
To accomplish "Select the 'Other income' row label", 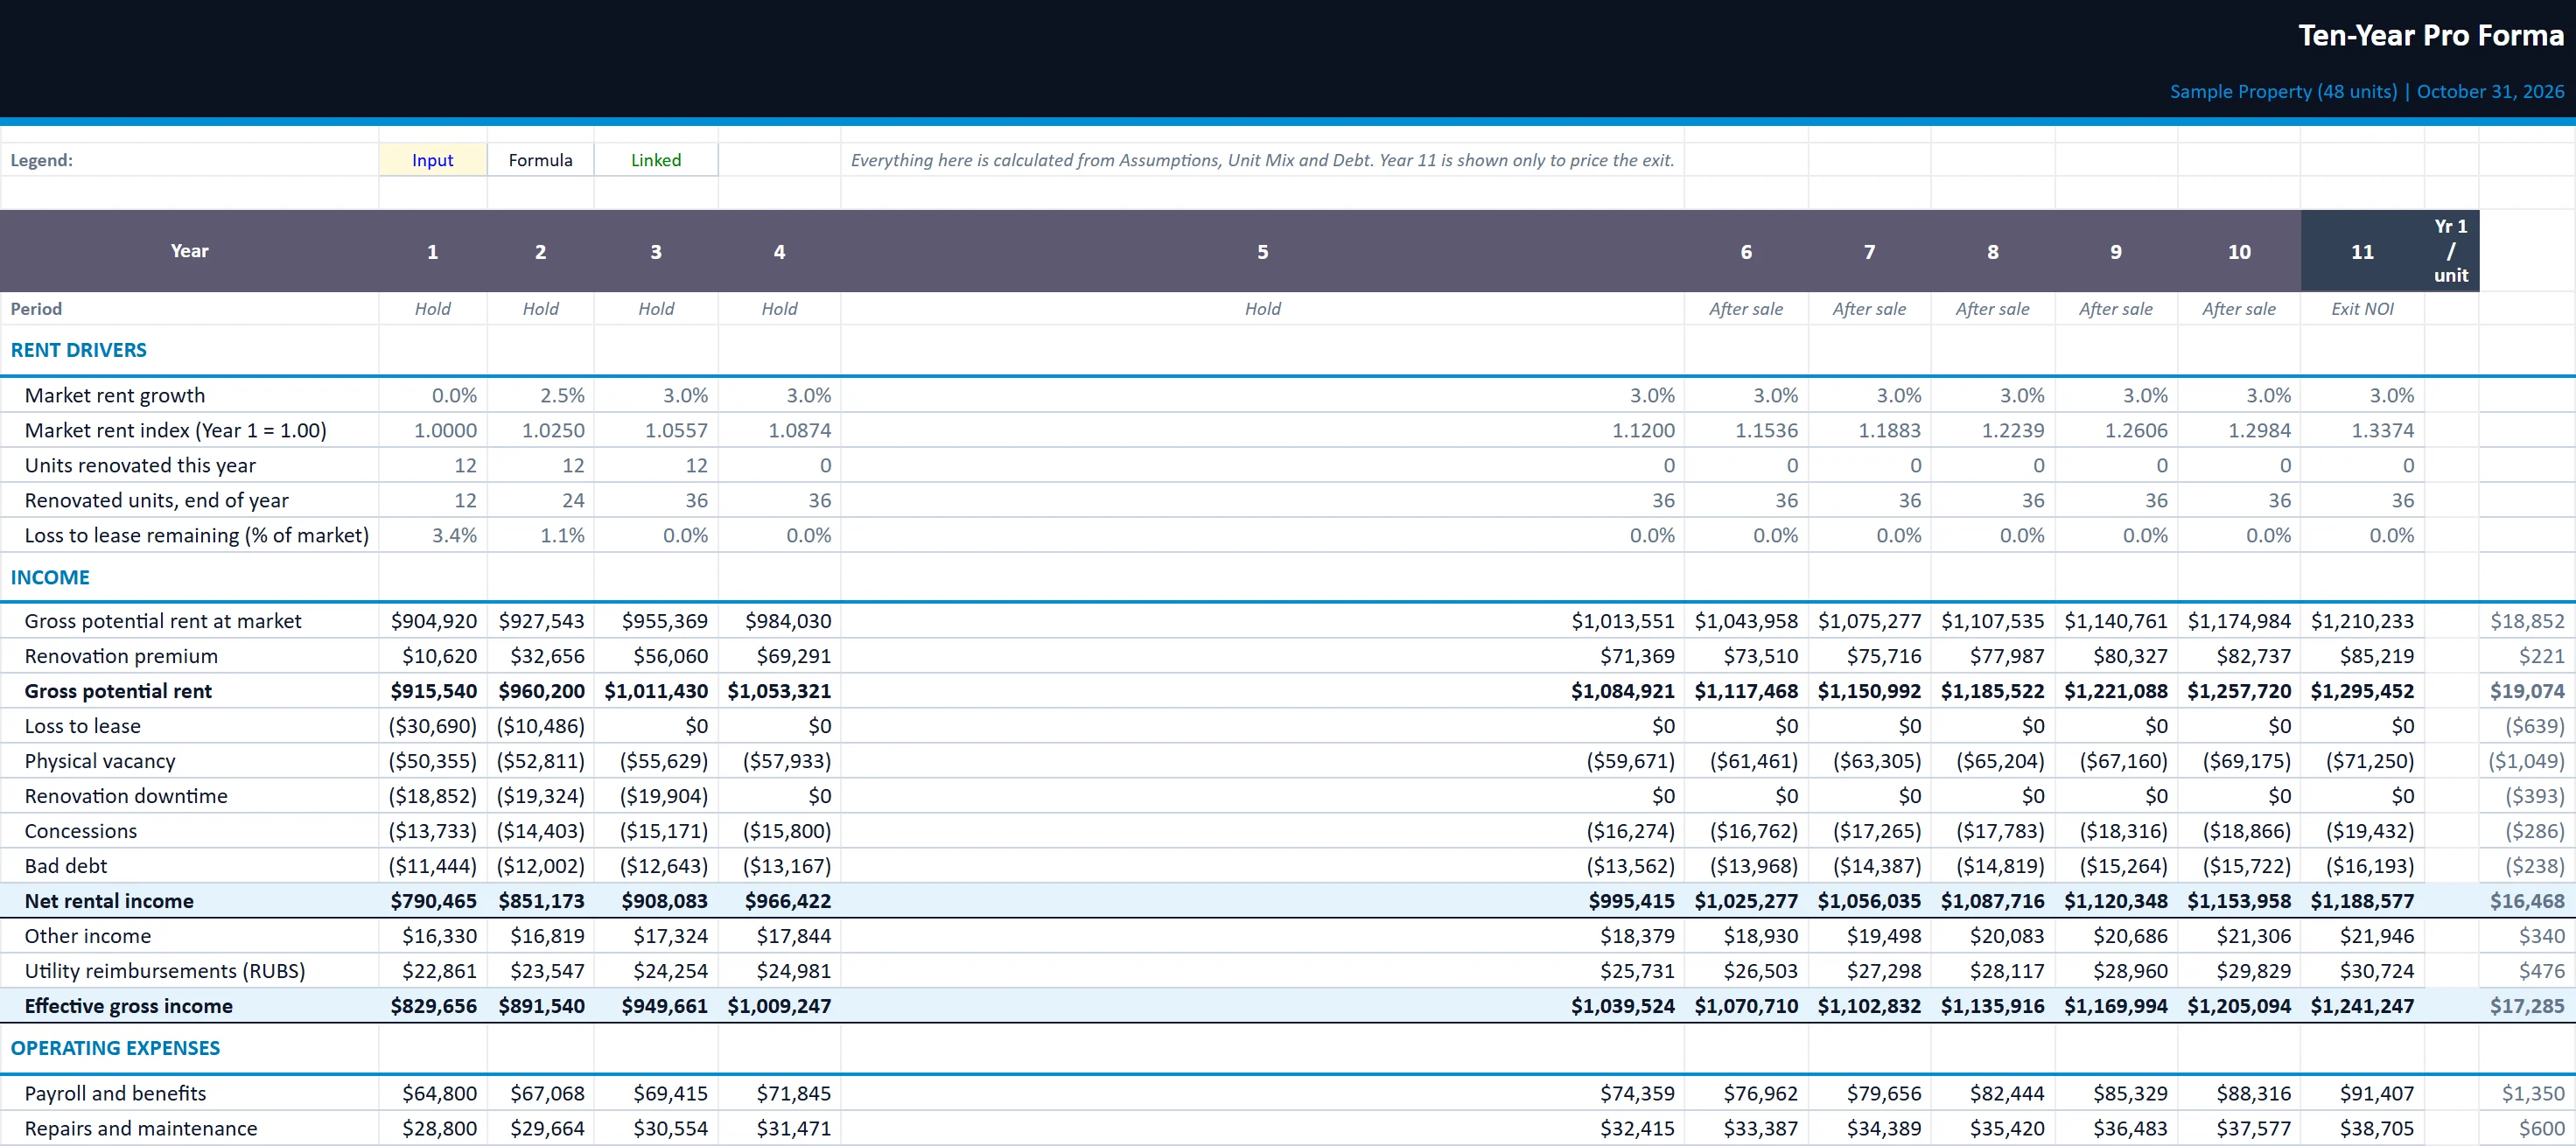I will pyautogui.click(x=88, y=936).
